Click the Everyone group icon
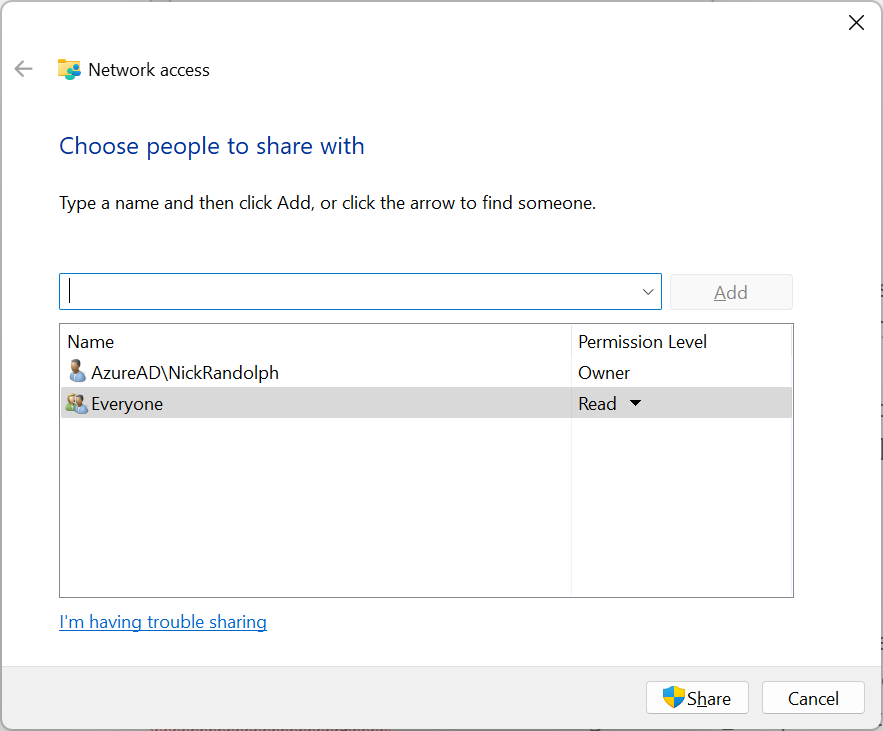The width and height of the screenshot is (883, 731). pyautogui.click(x=77, y=403)
